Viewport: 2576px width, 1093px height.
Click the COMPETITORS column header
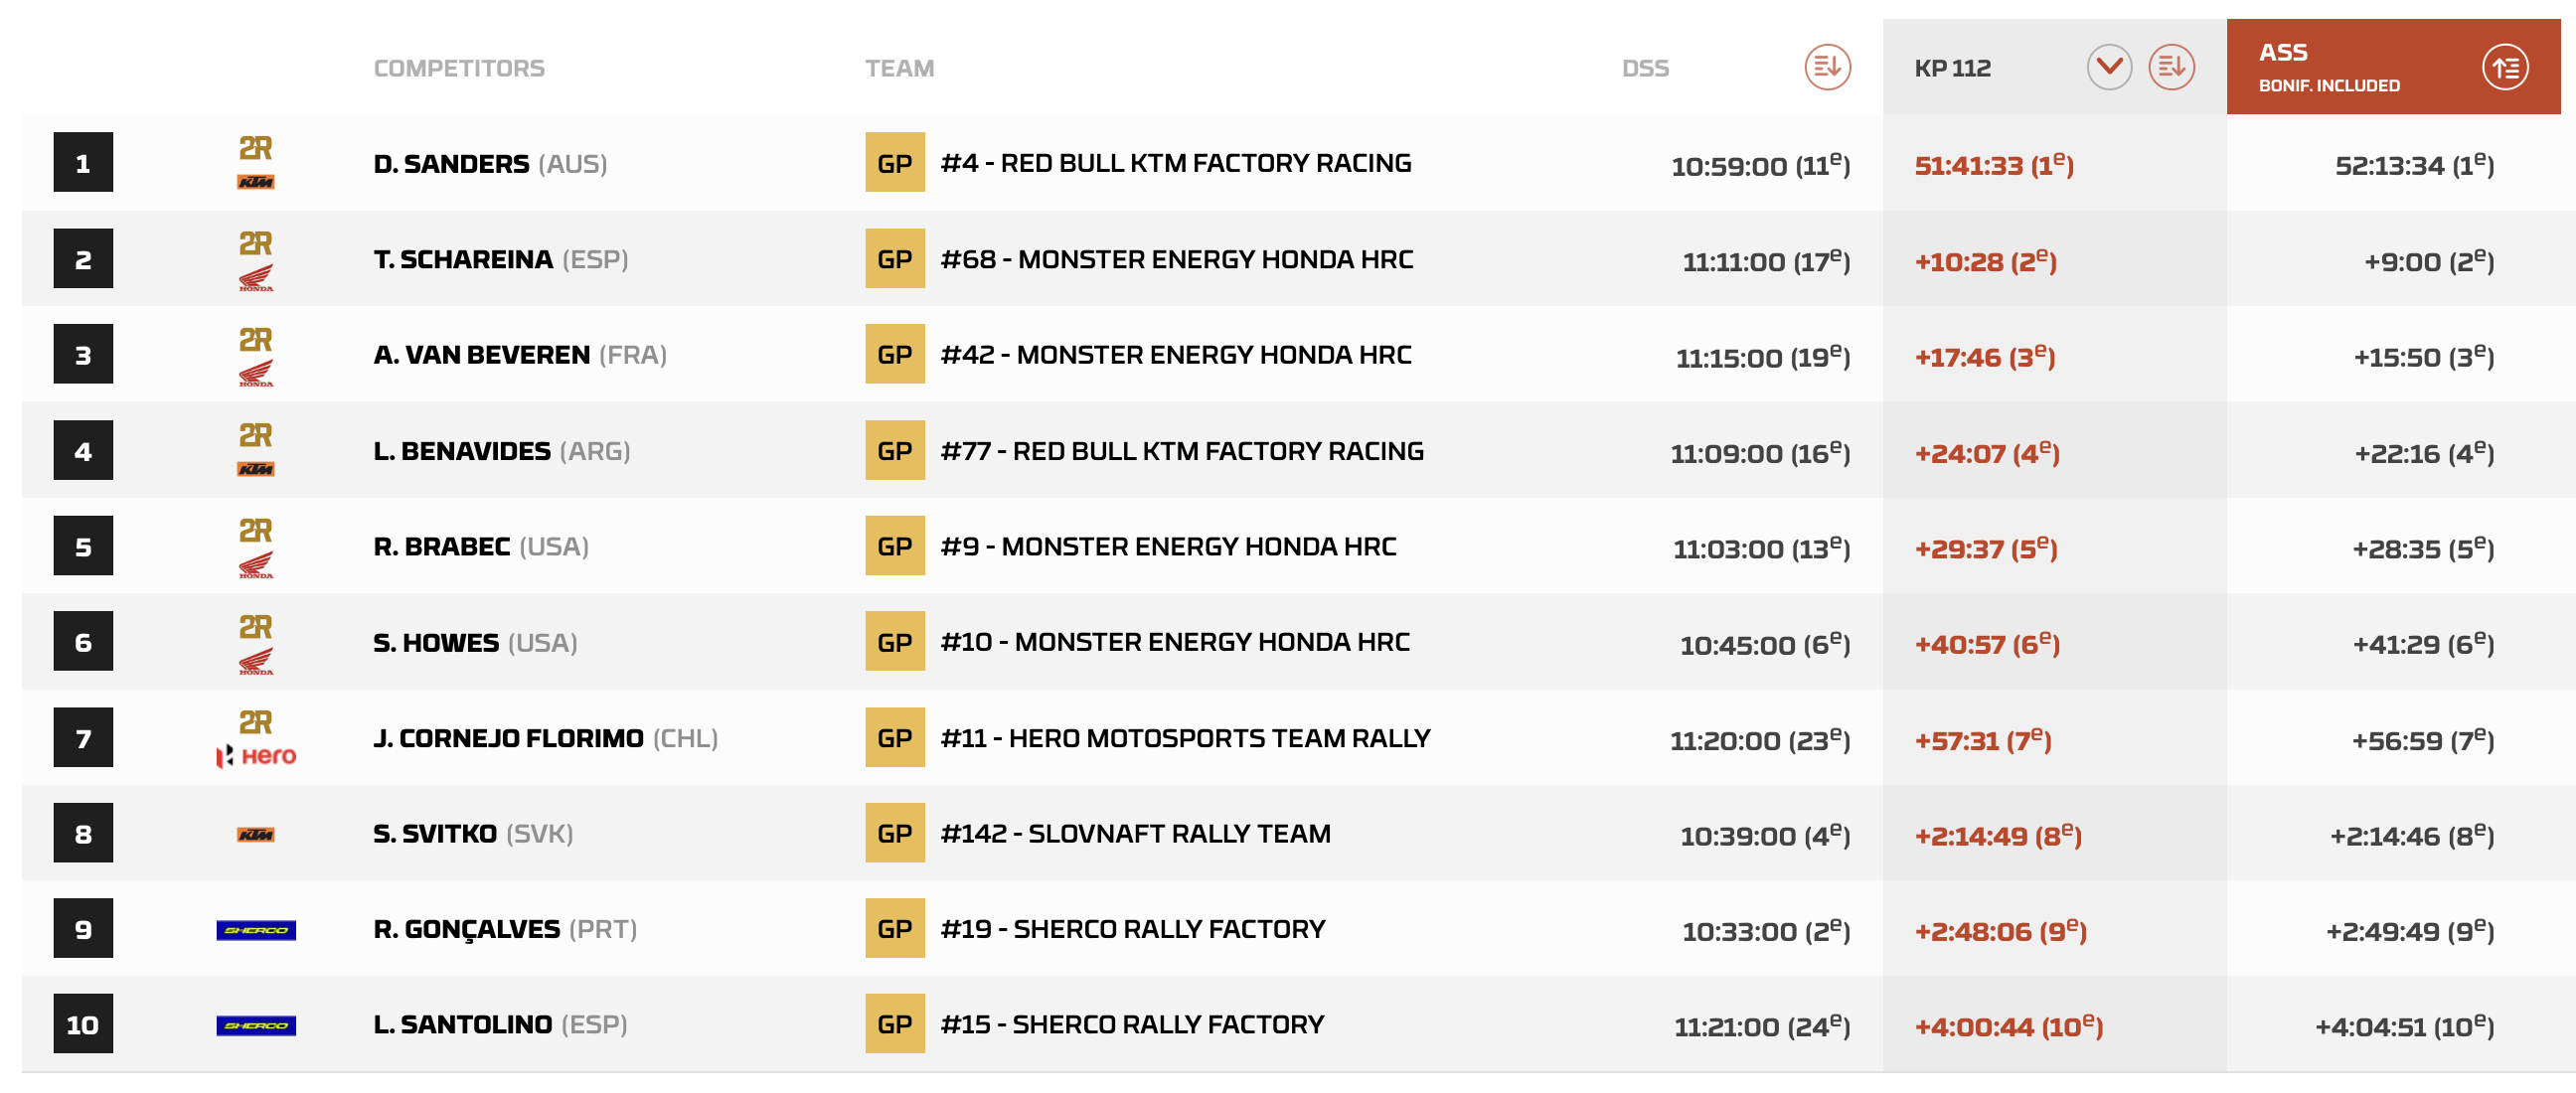point(458,68)
